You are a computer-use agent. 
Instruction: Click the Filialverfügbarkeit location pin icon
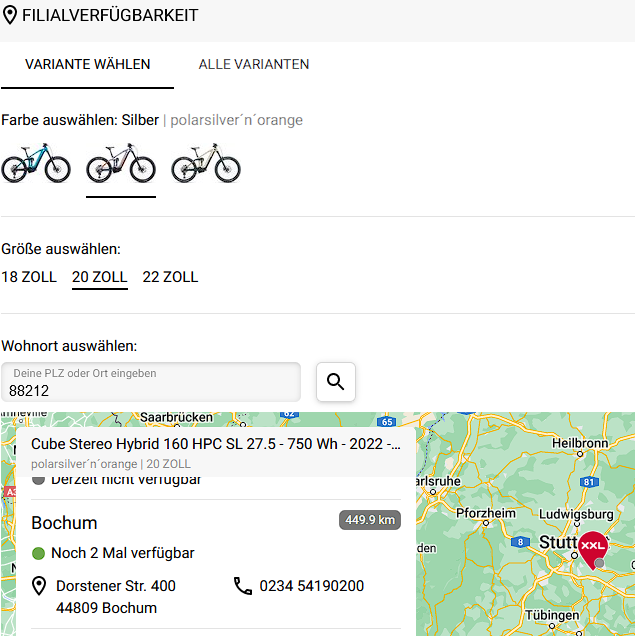coord(10,16)
